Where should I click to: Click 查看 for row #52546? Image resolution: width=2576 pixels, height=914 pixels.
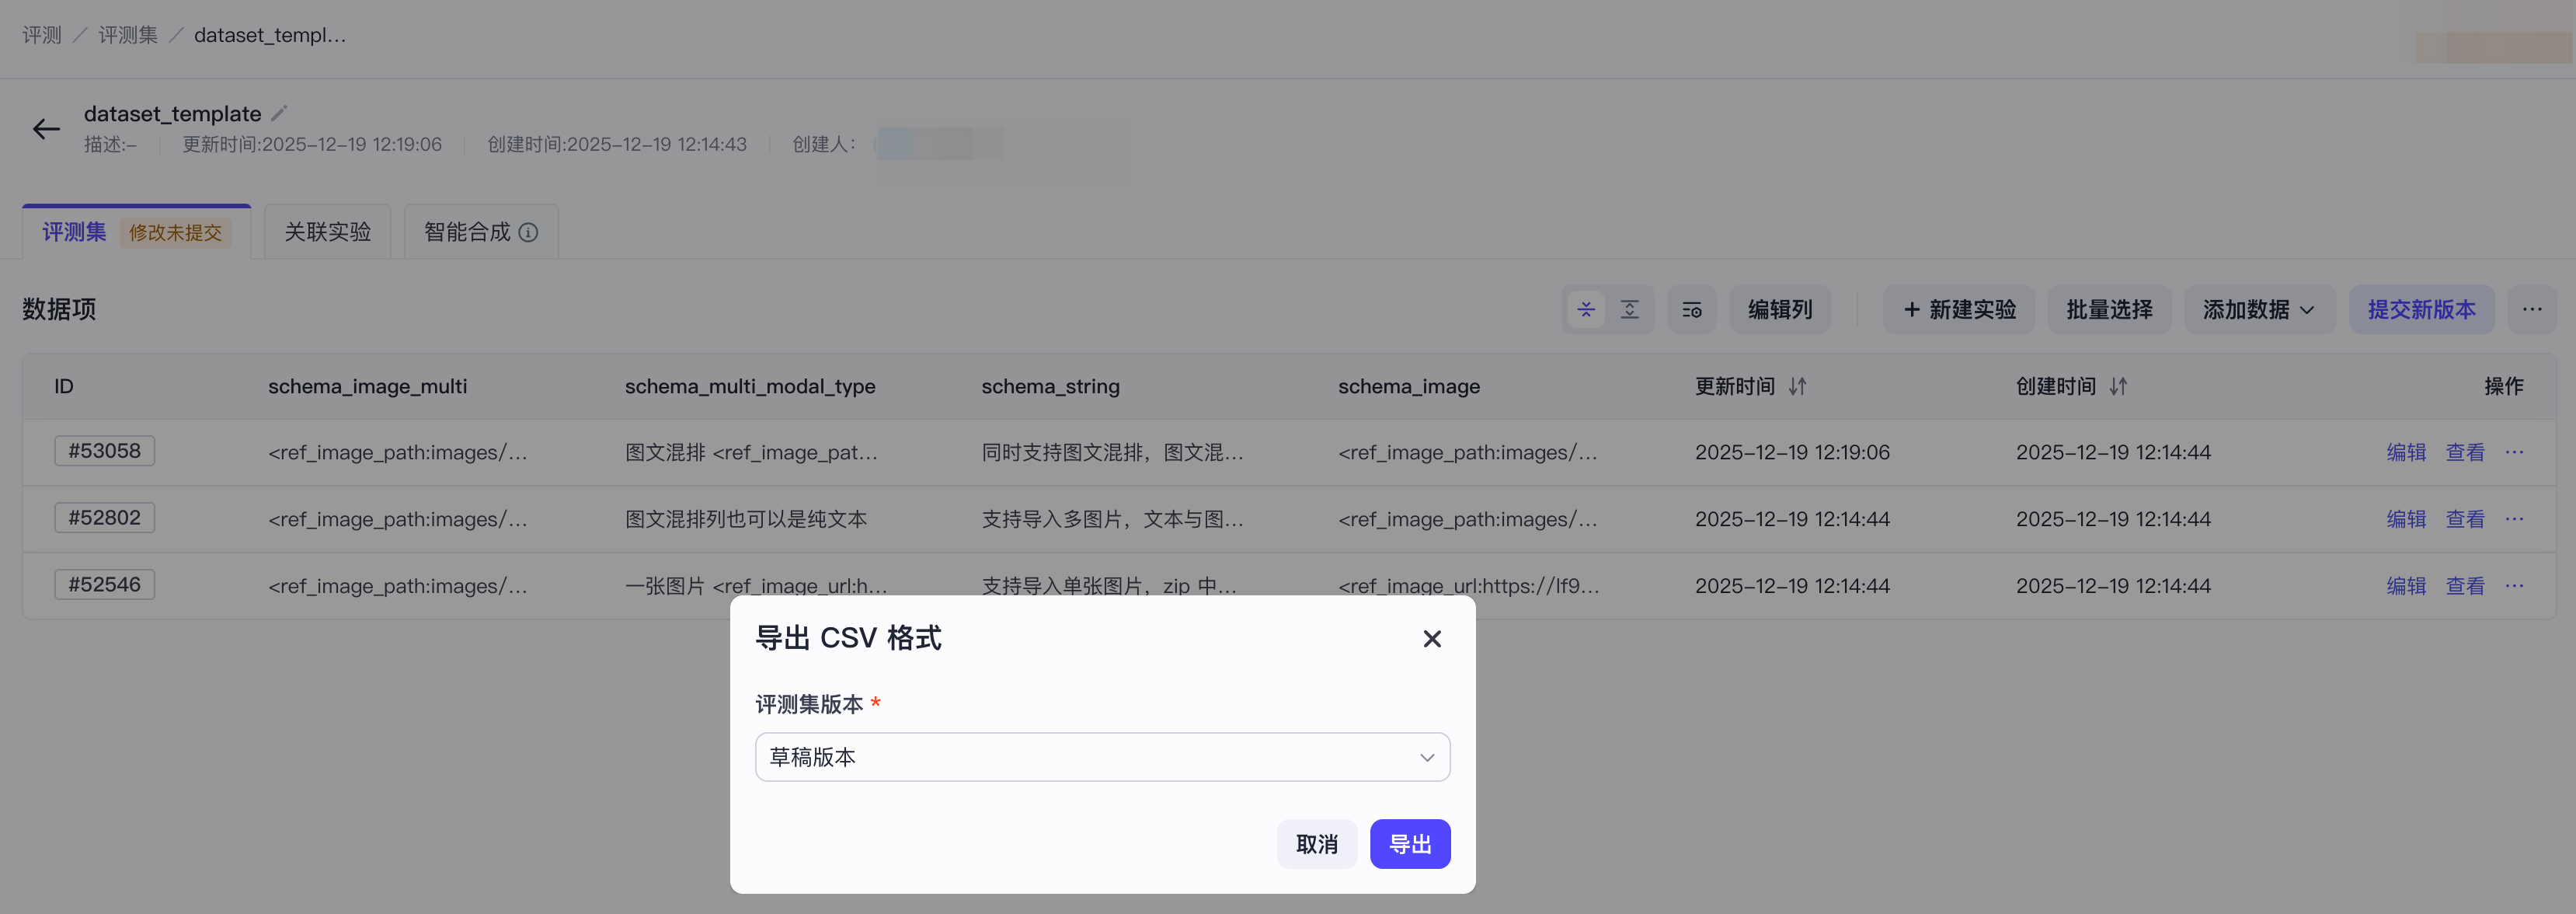[x=2465, y=586]
